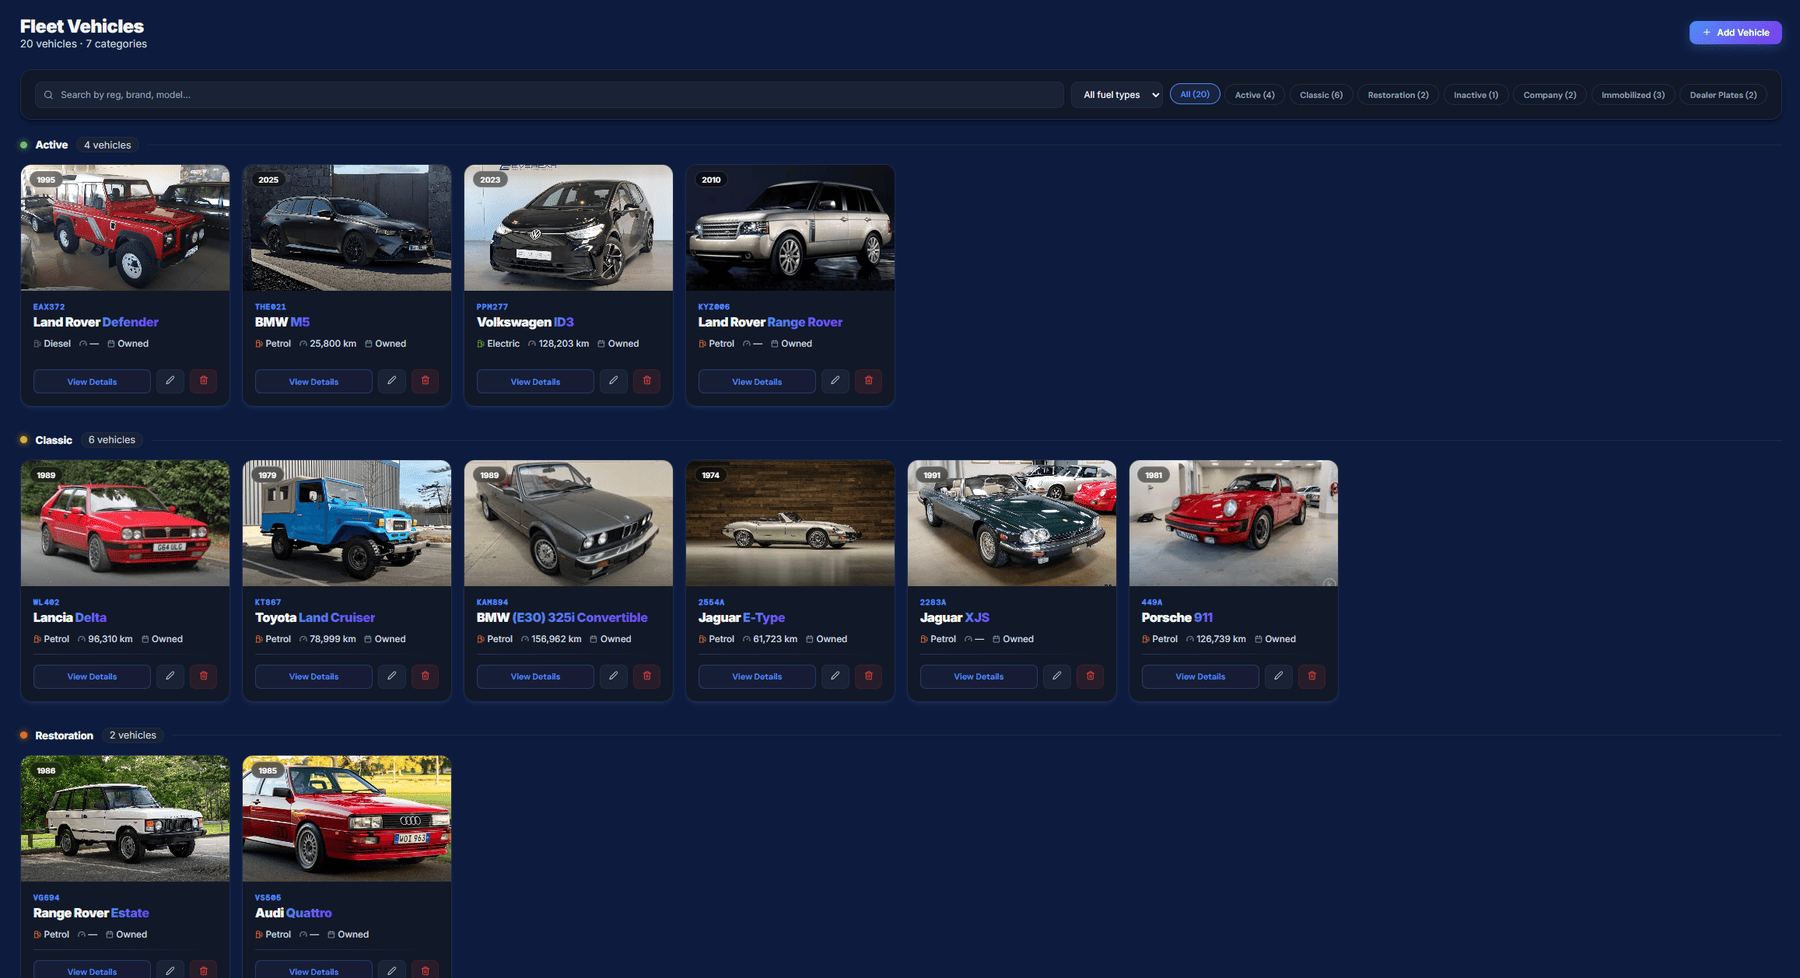Delete the Lancia Delta vehicle
1800x978 pixels.
[204, 676]
